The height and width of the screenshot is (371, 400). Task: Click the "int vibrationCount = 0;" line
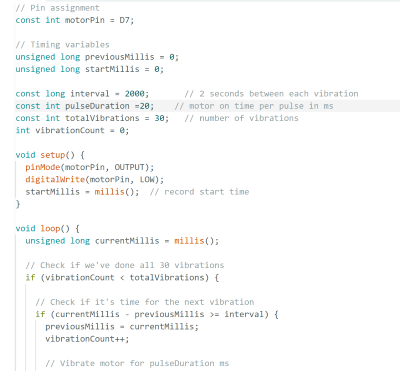(72, 130)
